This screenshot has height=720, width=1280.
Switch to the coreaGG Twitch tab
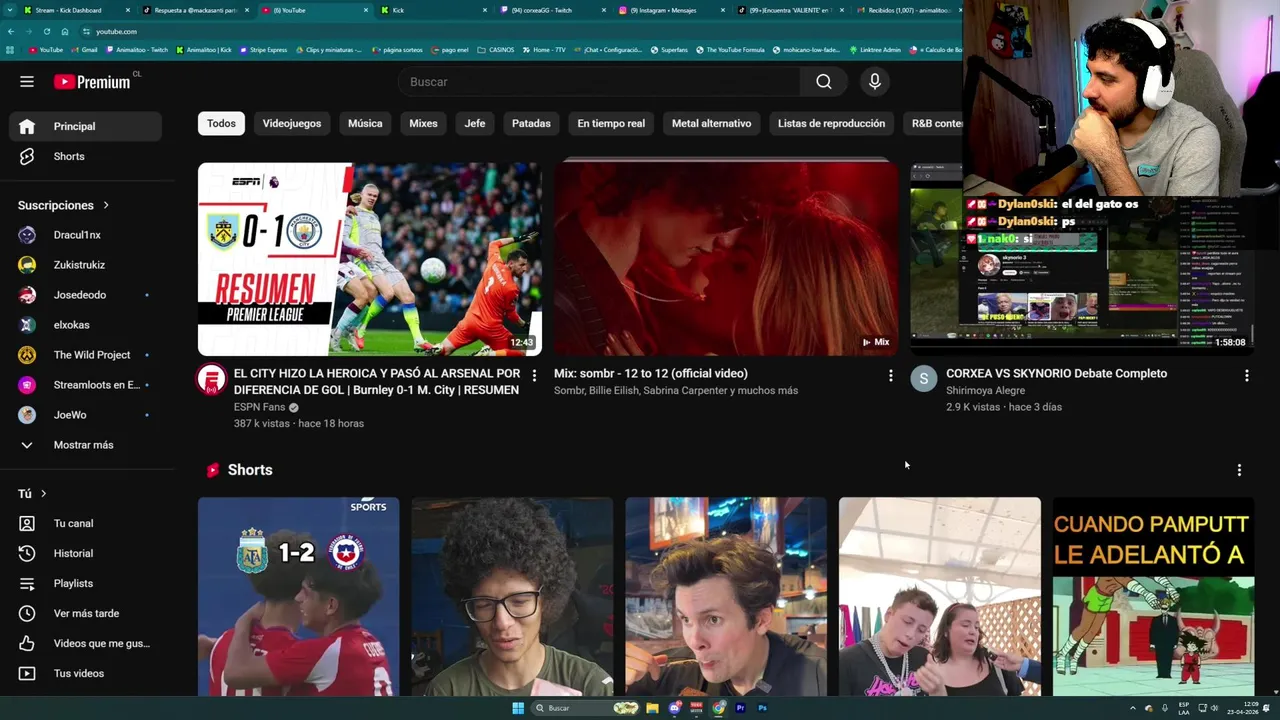[551, 10]
